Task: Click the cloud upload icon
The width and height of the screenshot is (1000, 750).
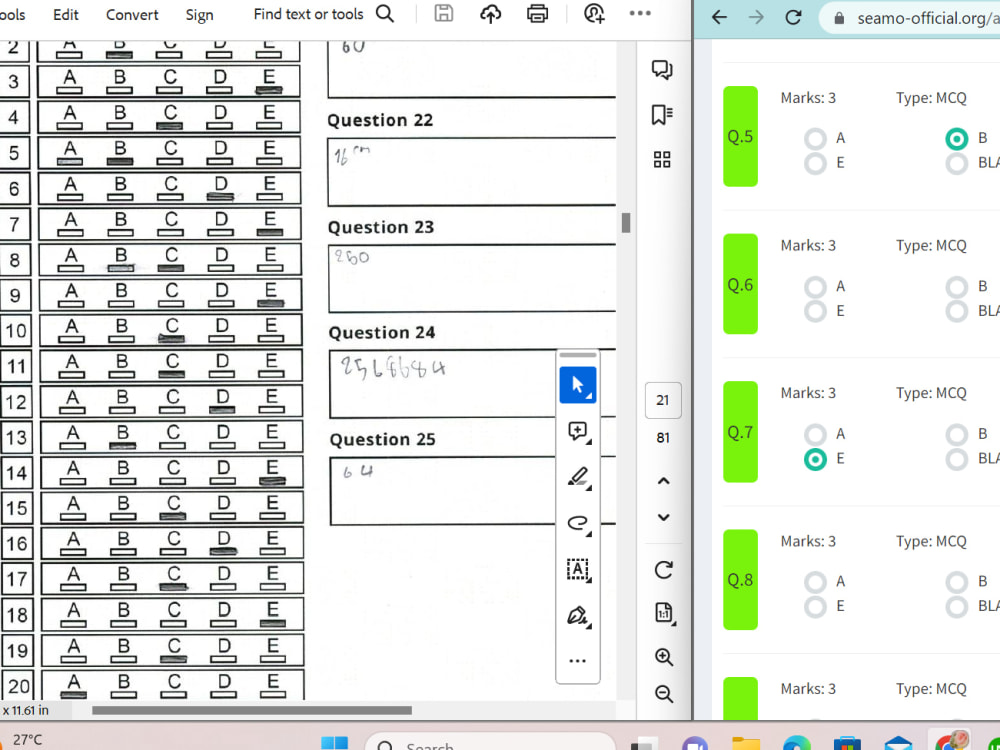Action: [490, 13]
